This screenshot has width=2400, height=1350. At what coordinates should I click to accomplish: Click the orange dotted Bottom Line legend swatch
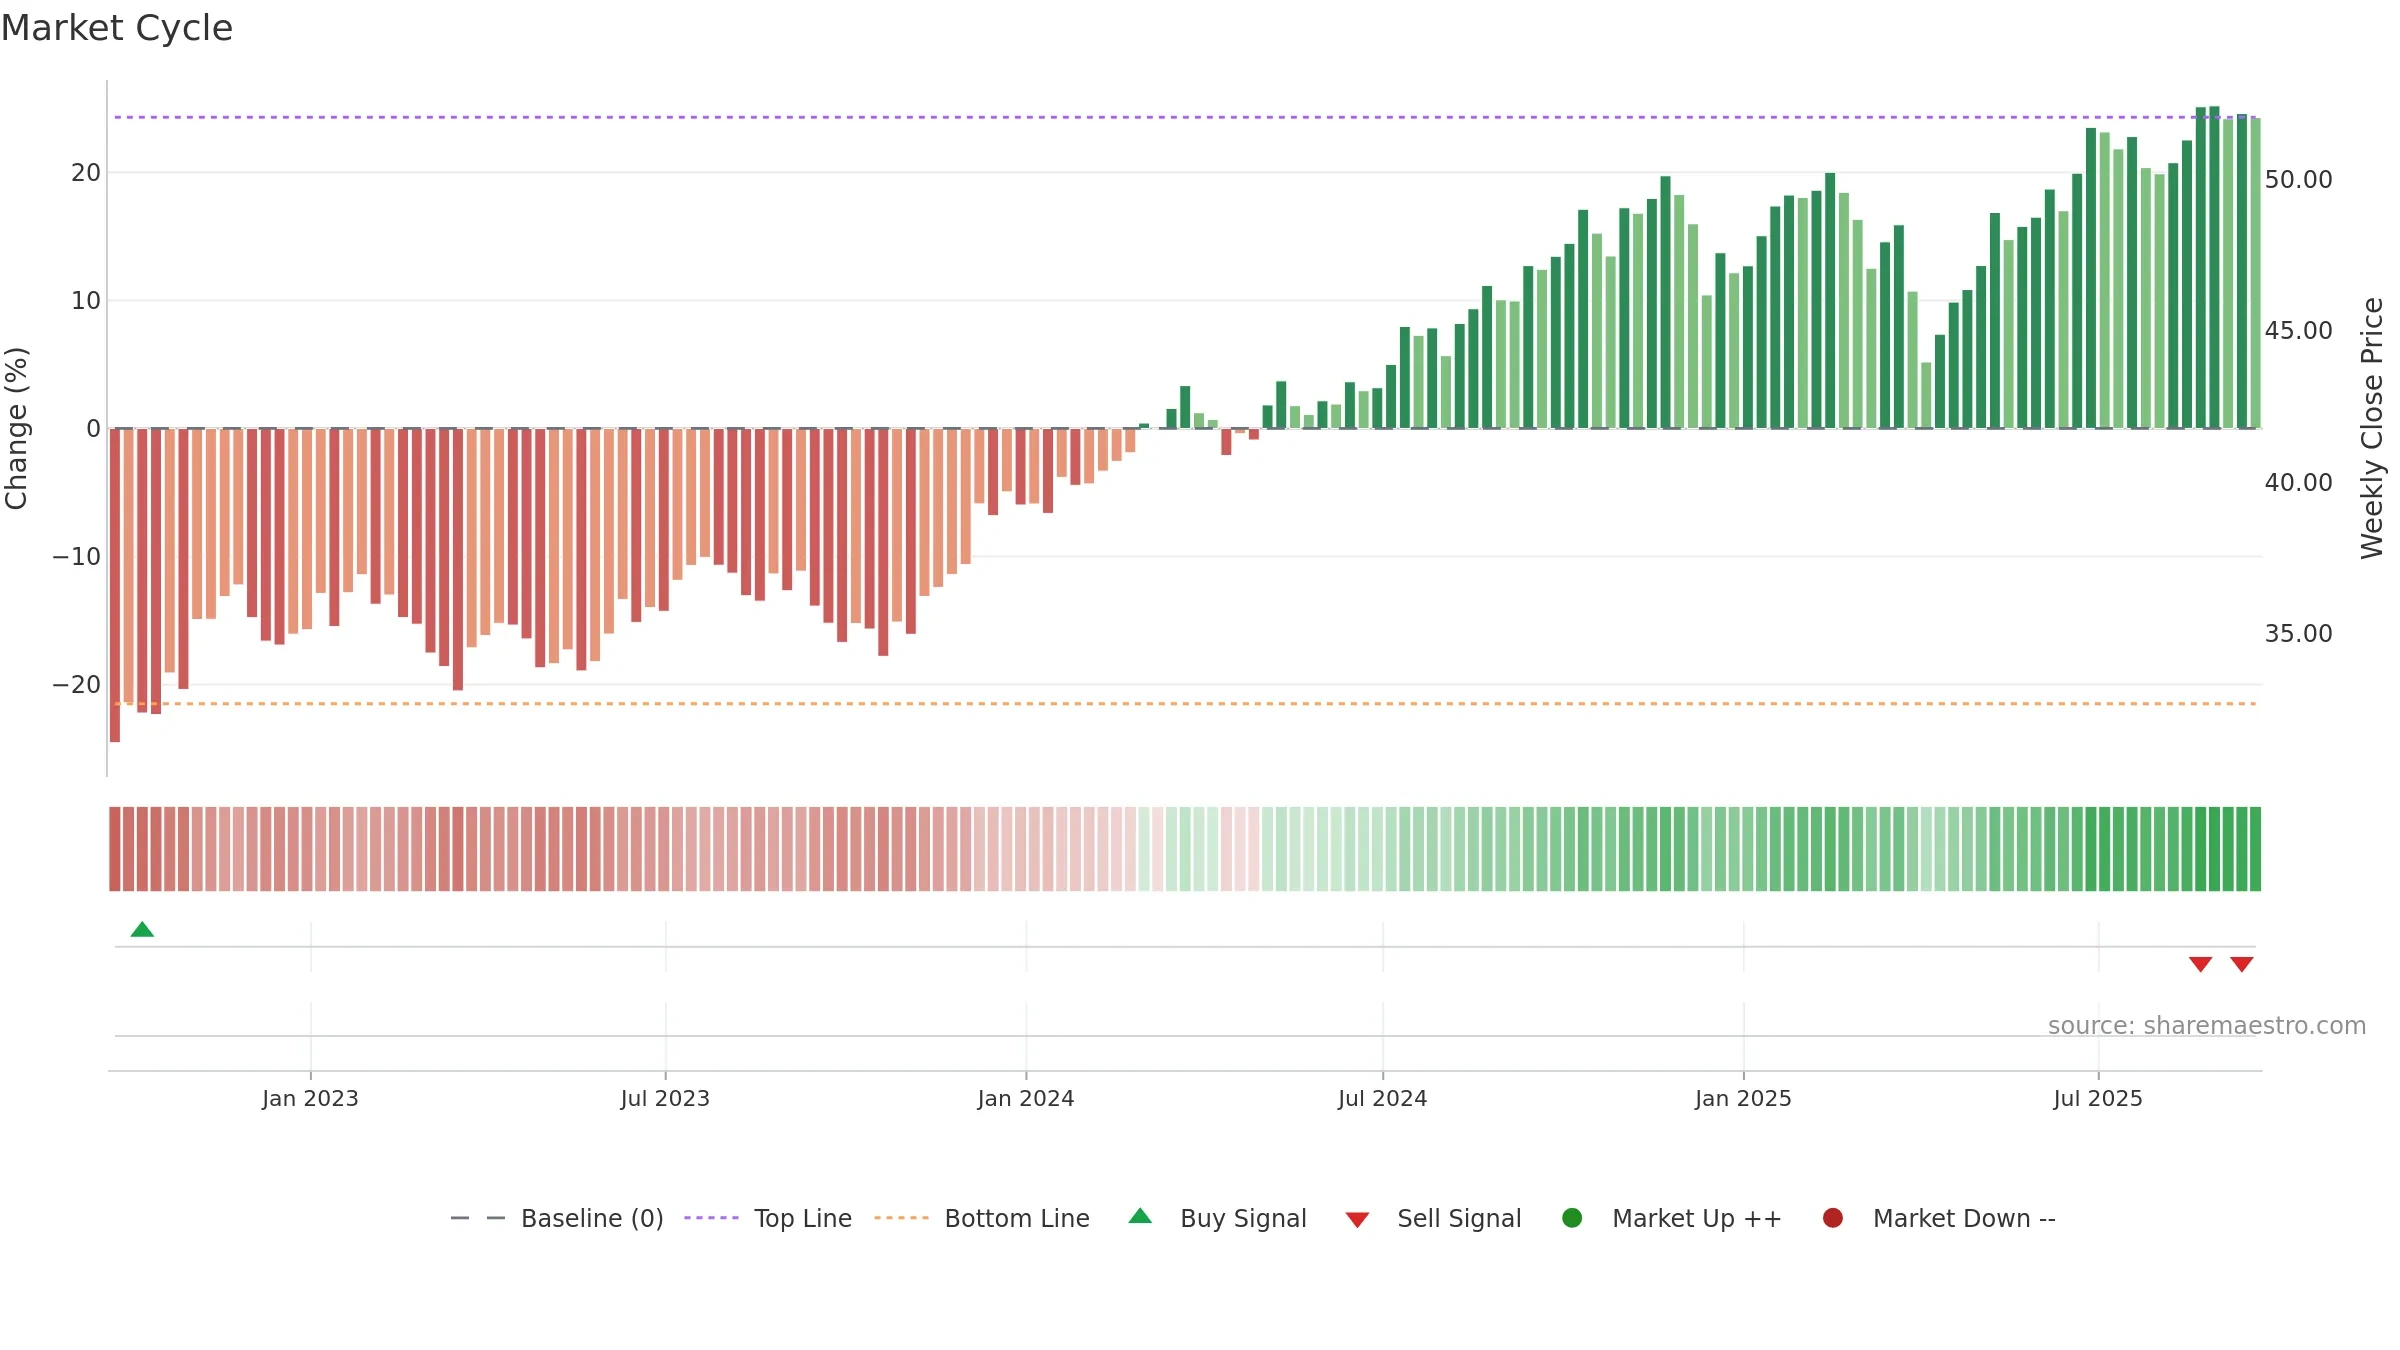tap(901, 1218)
